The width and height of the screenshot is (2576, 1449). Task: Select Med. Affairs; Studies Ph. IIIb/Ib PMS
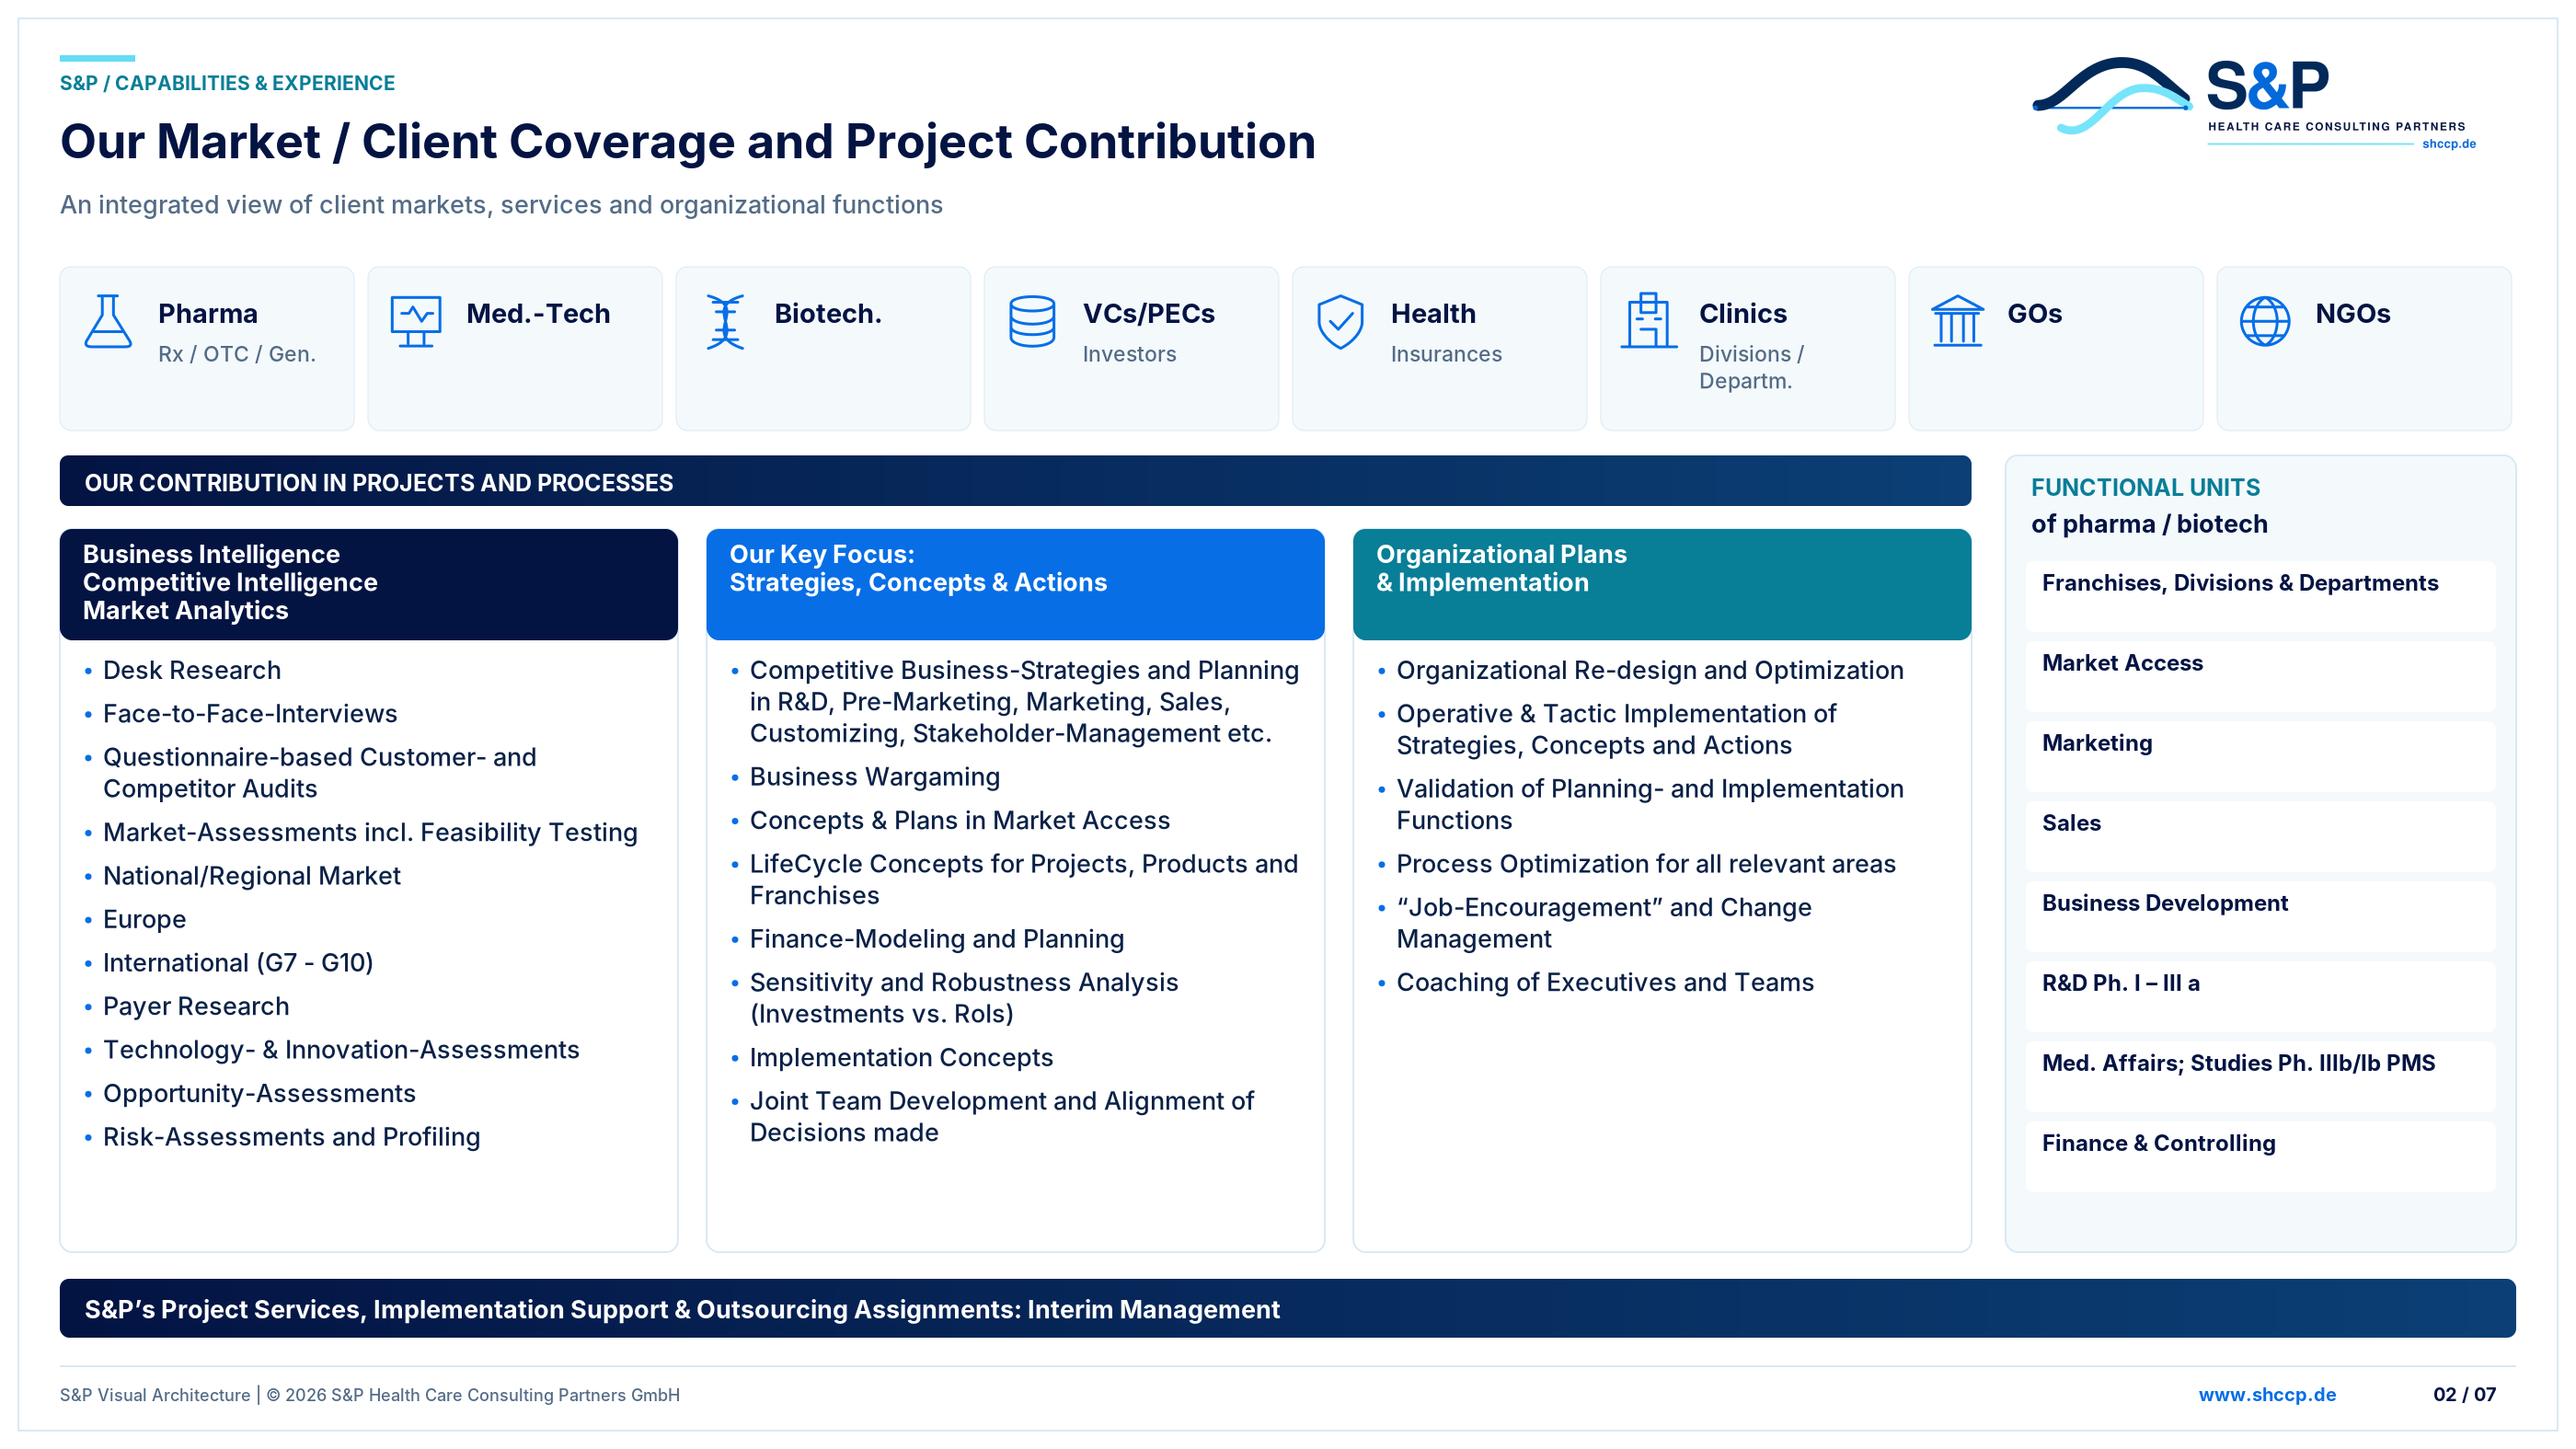(x=2260, y=1075)
